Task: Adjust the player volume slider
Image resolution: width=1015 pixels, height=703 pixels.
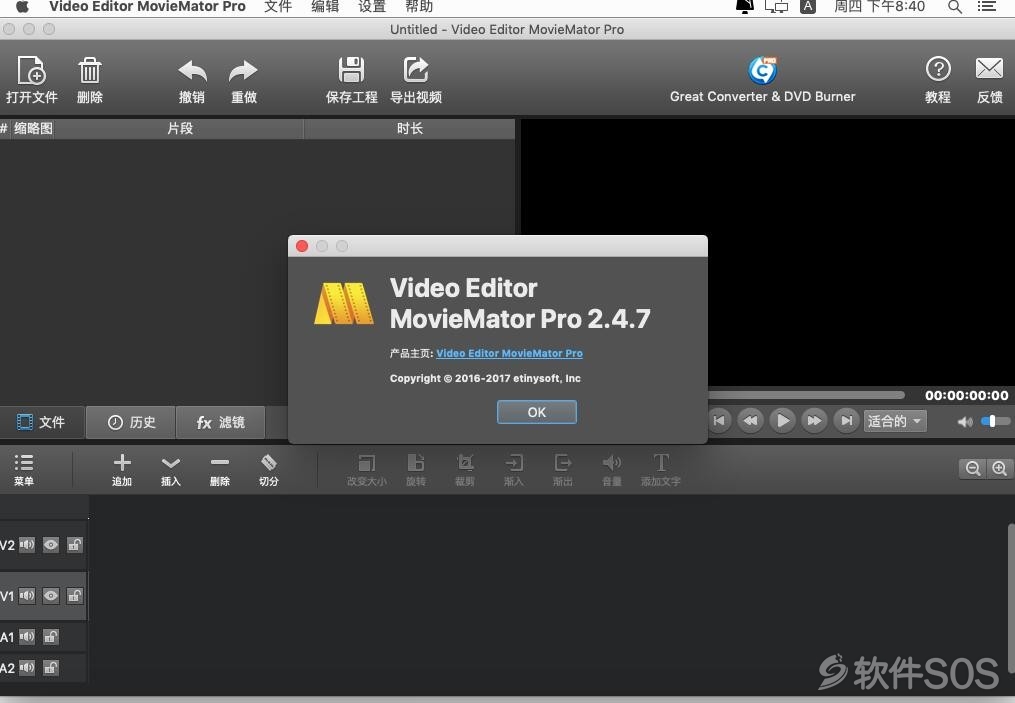Action: (x=995, y=421)
